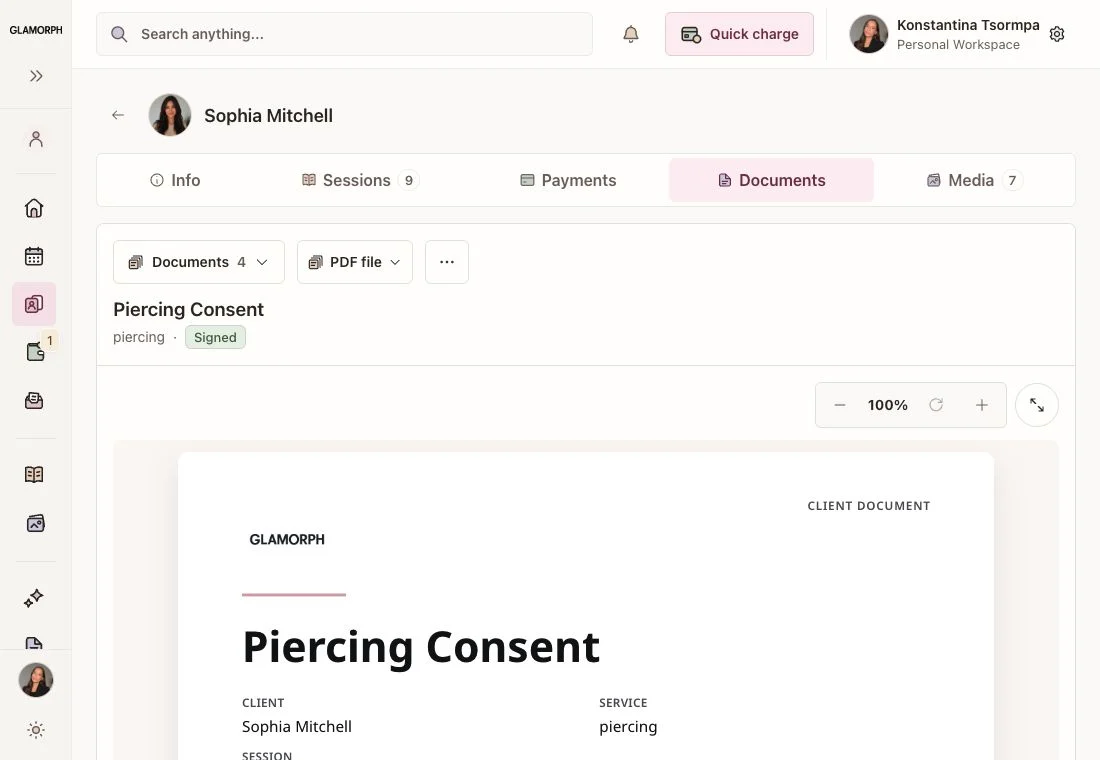Open the calendar sidebar icon
The image size is (1100, 760).
[x=34, y=256]
